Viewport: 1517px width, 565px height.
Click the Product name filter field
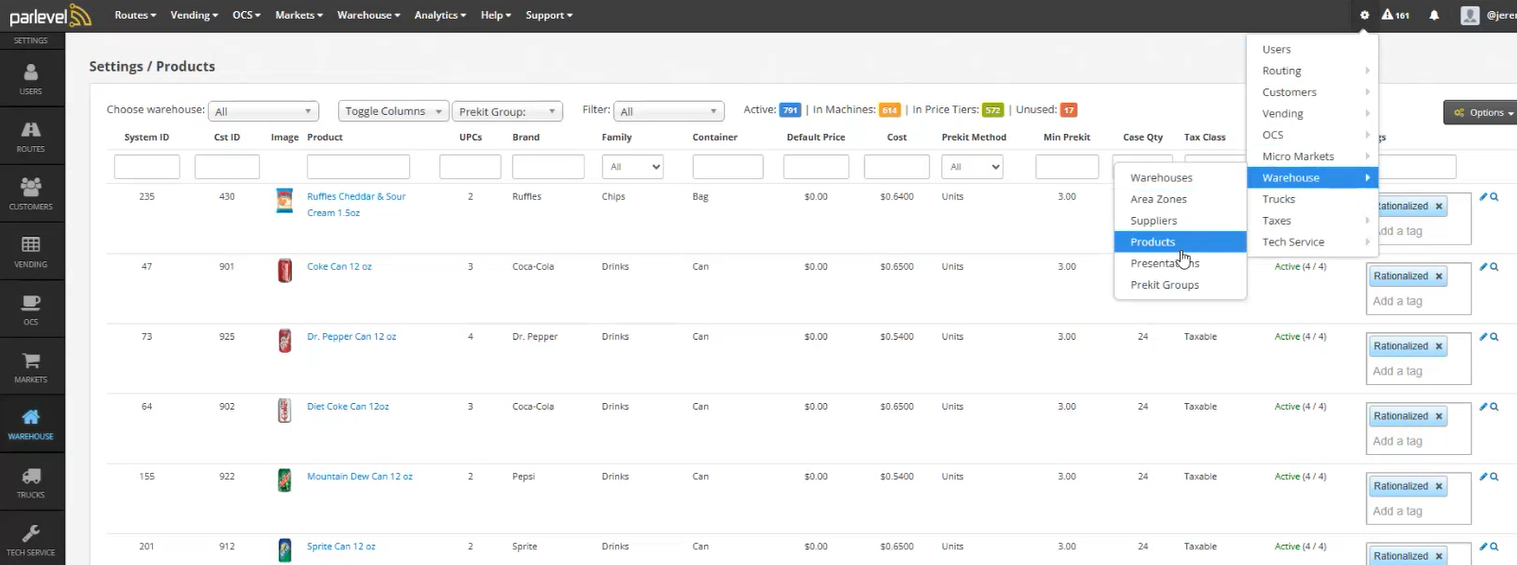(358, 167)
